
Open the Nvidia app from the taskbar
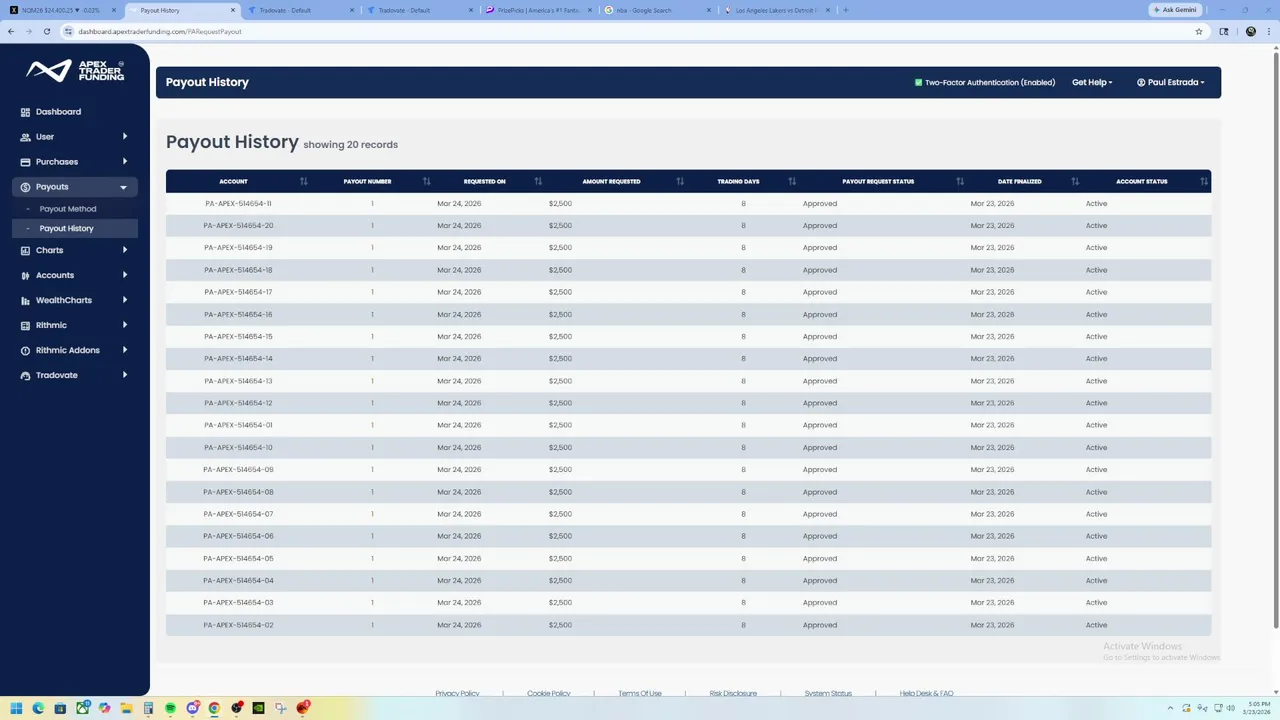[x=258, y=708]
